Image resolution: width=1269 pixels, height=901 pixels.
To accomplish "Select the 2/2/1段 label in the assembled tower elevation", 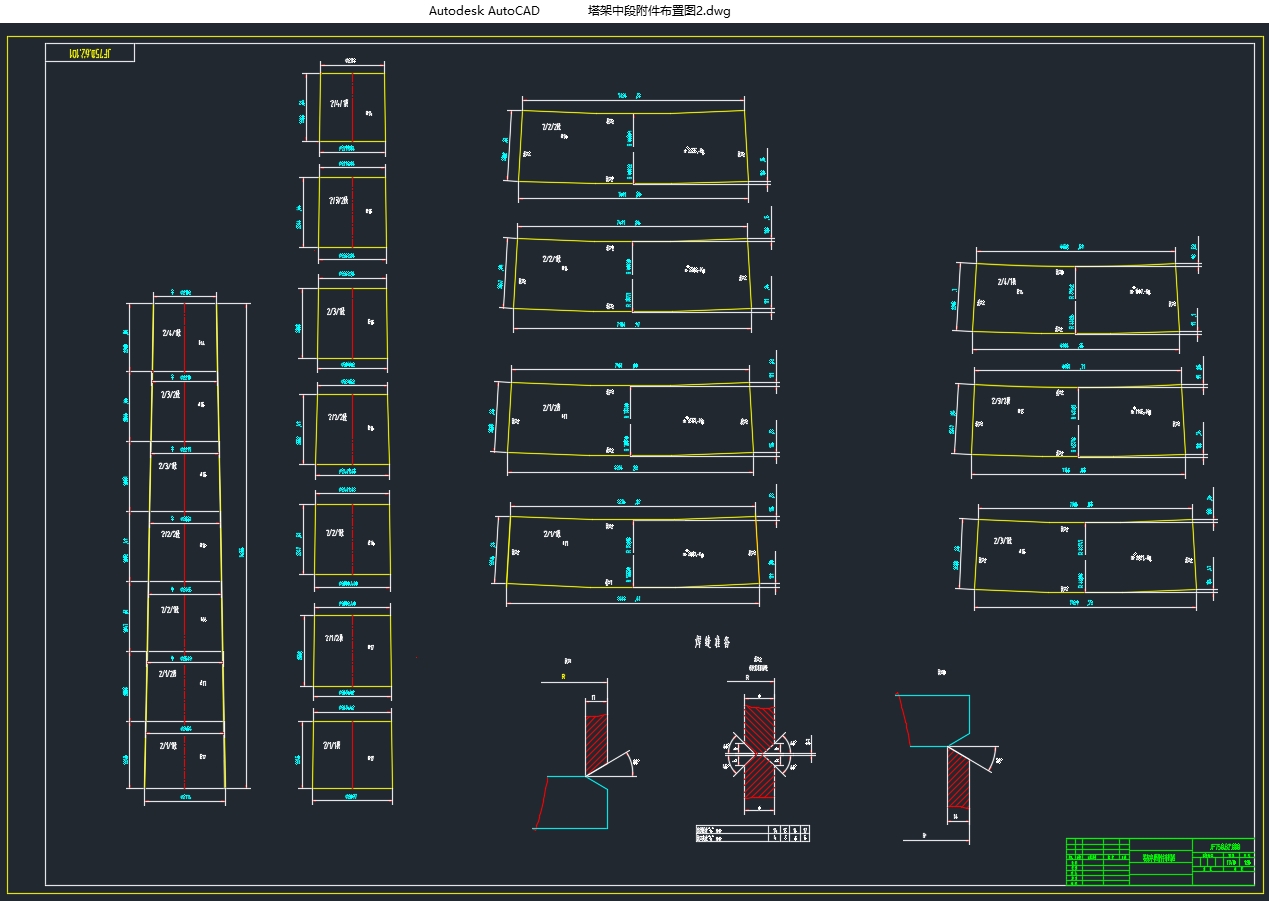I will tap(171, 609).
